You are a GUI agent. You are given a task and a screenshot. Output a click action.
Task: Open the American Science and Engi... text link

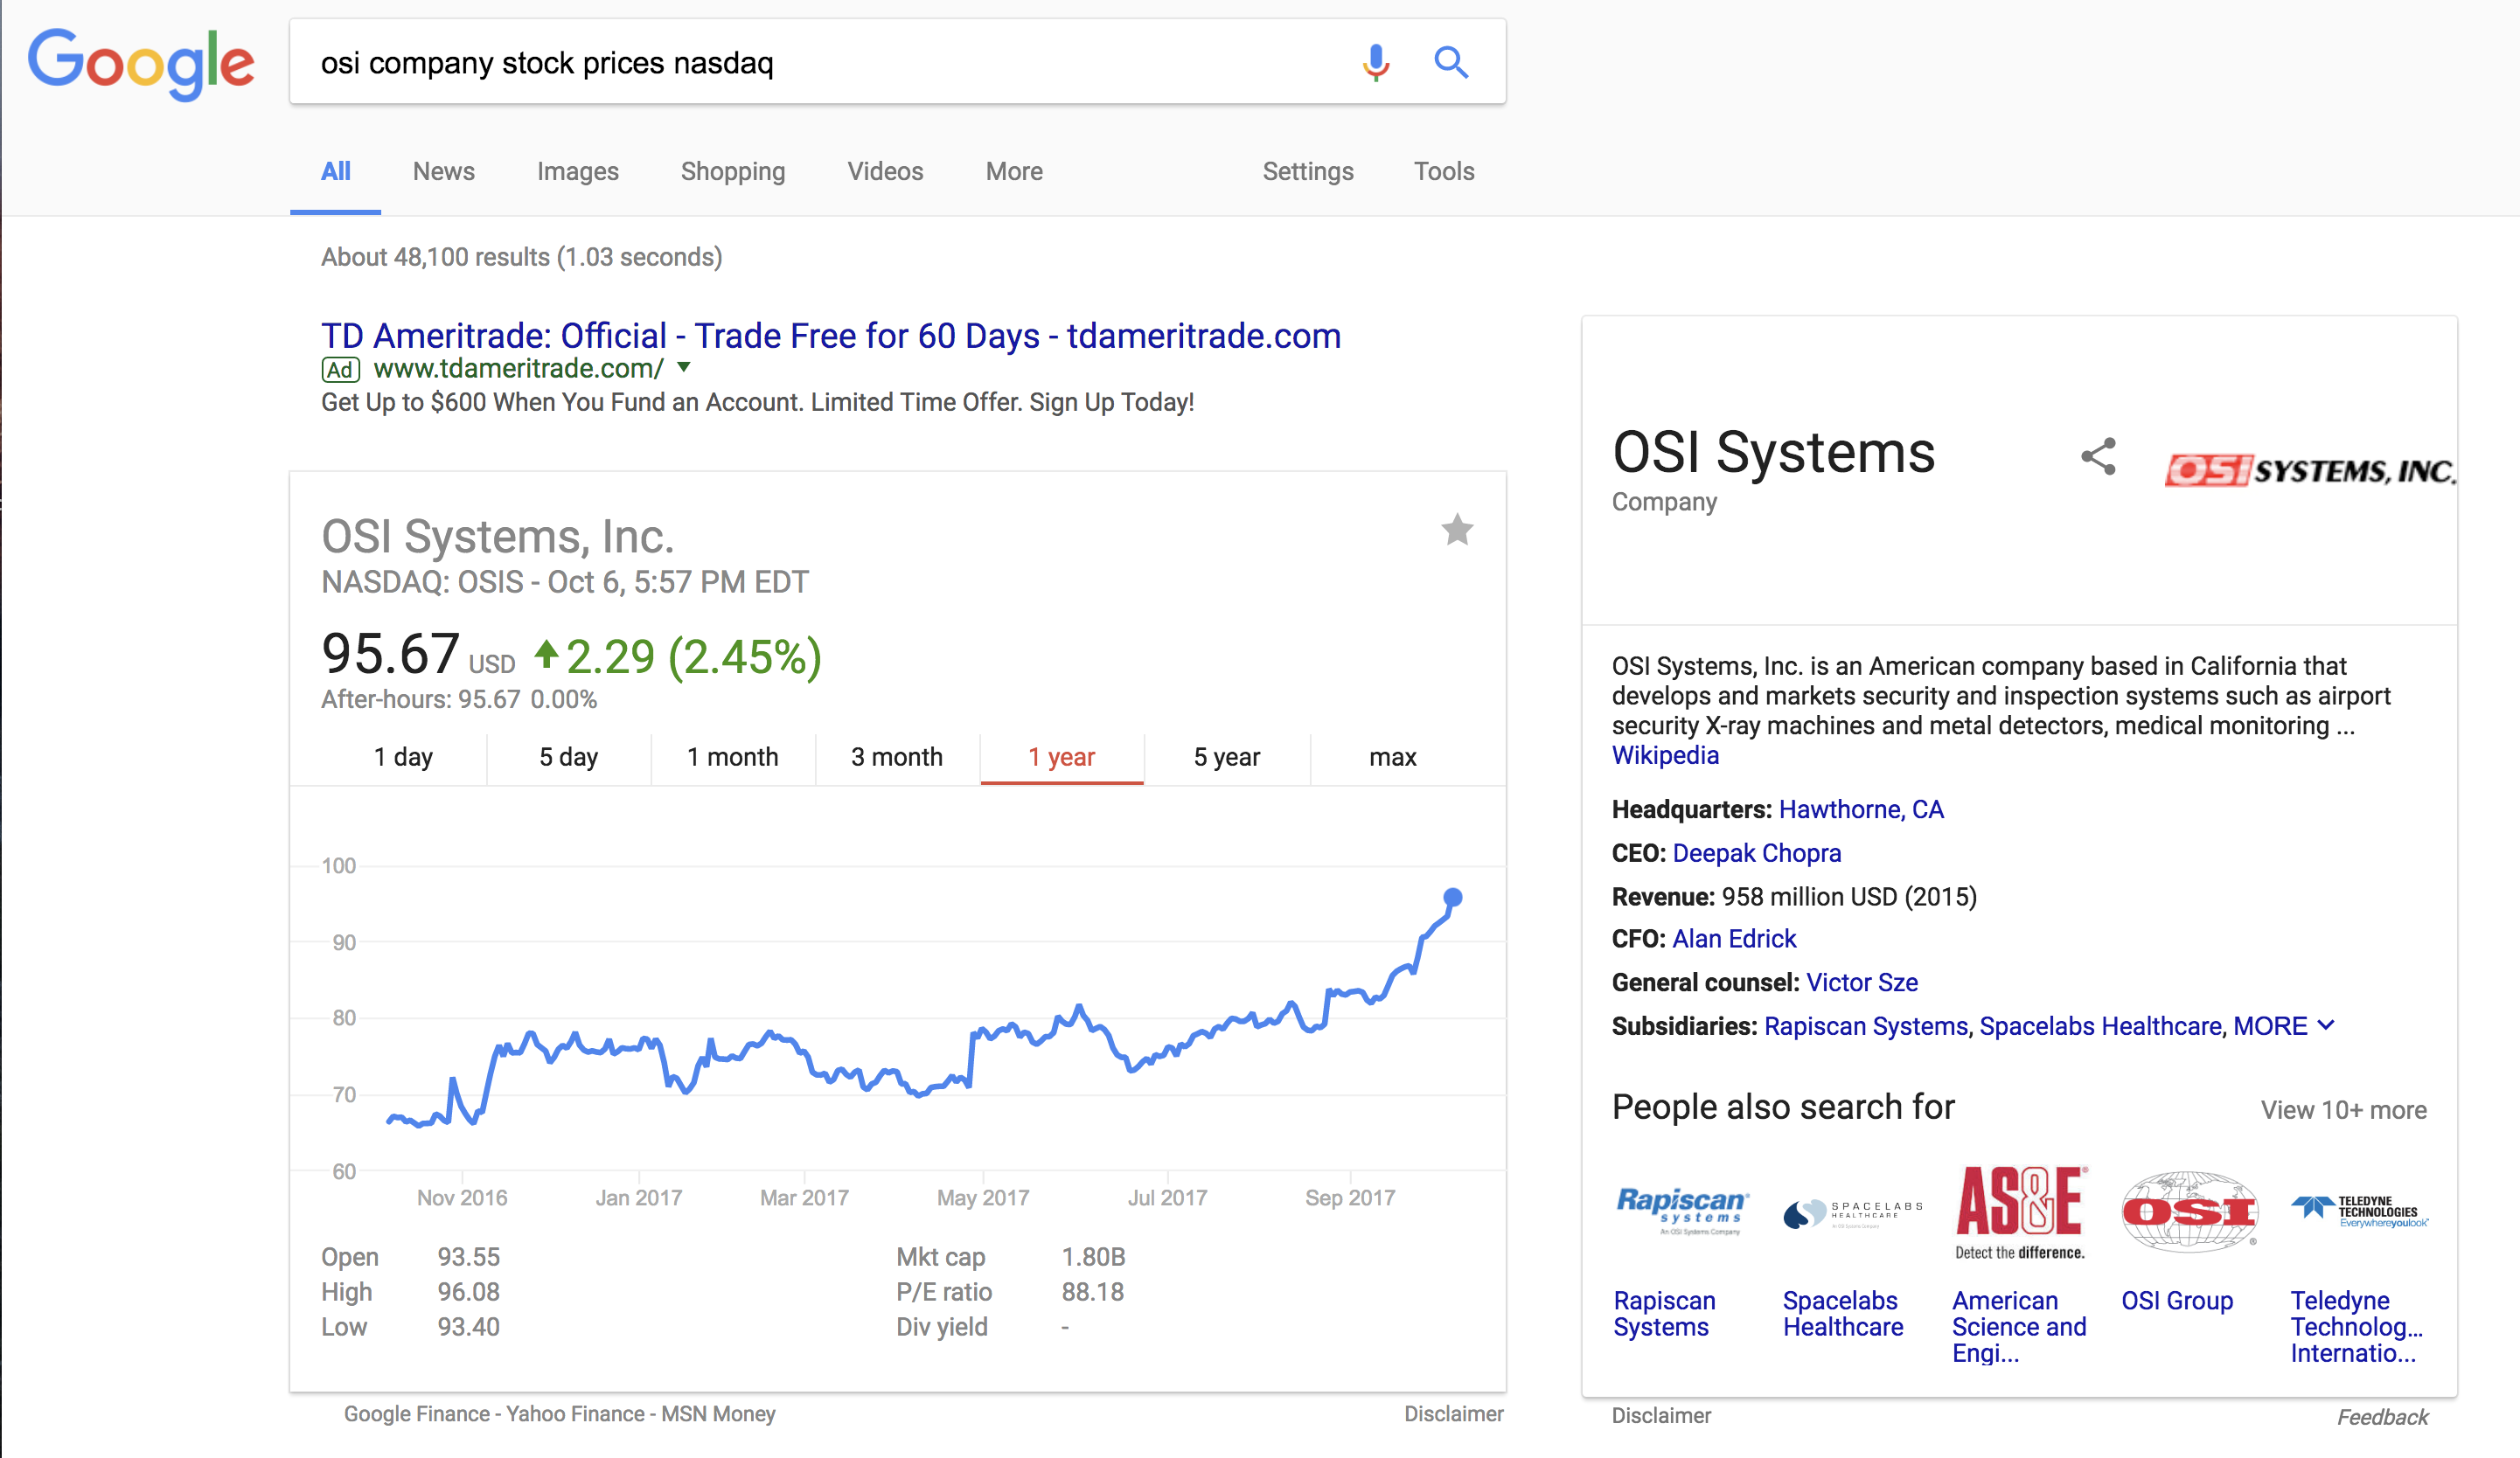[x=2019, y=1327]
